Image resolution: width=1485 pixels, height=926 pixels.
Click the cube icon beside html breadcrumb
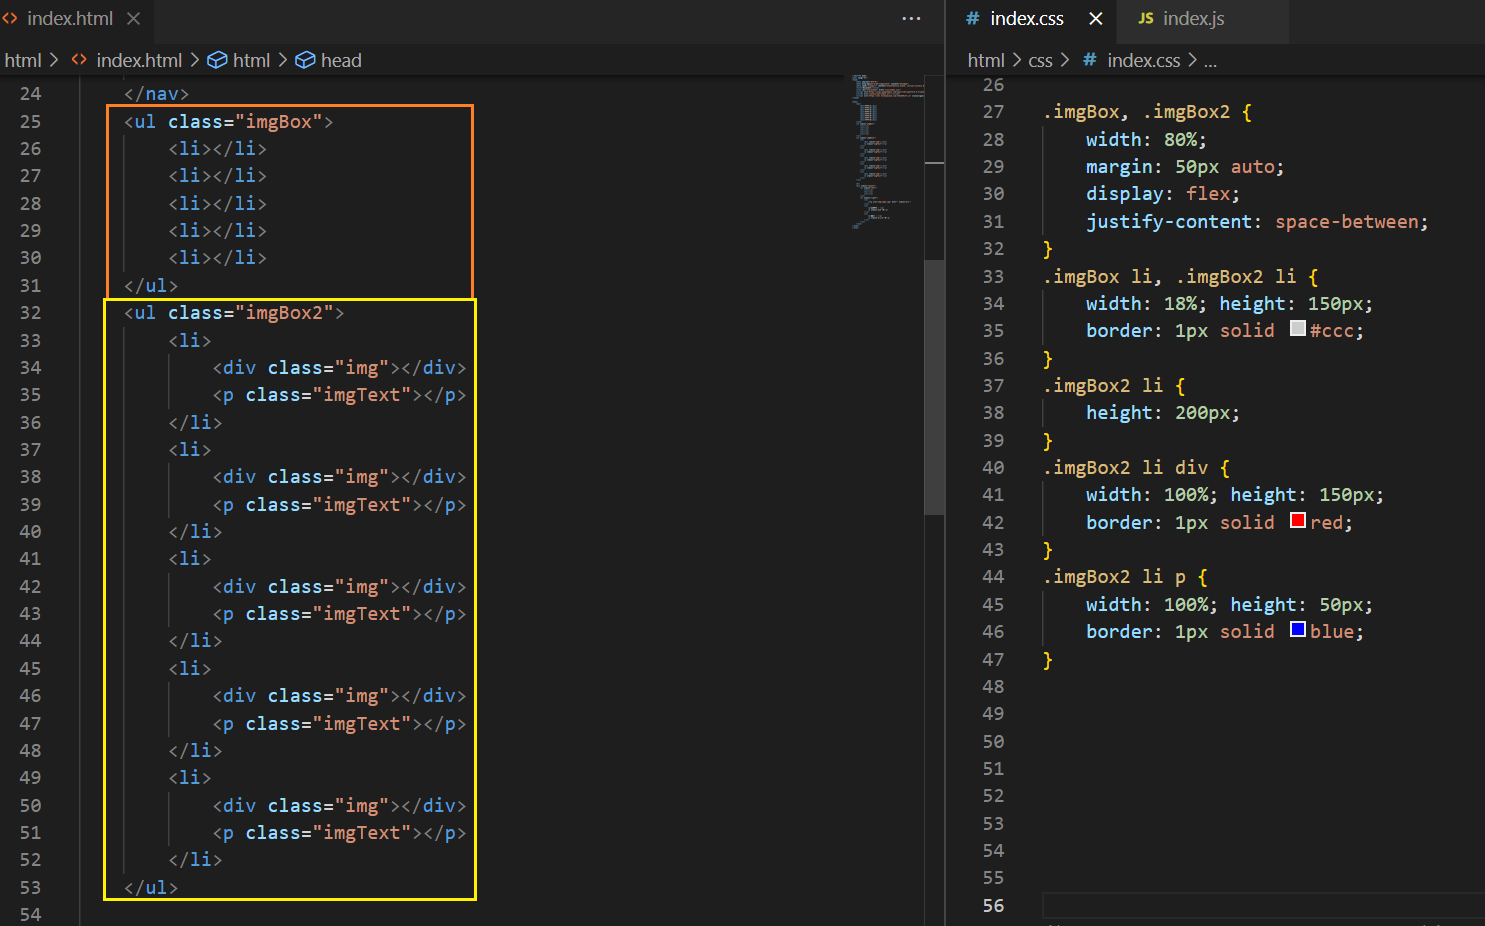tap(217, 60)
